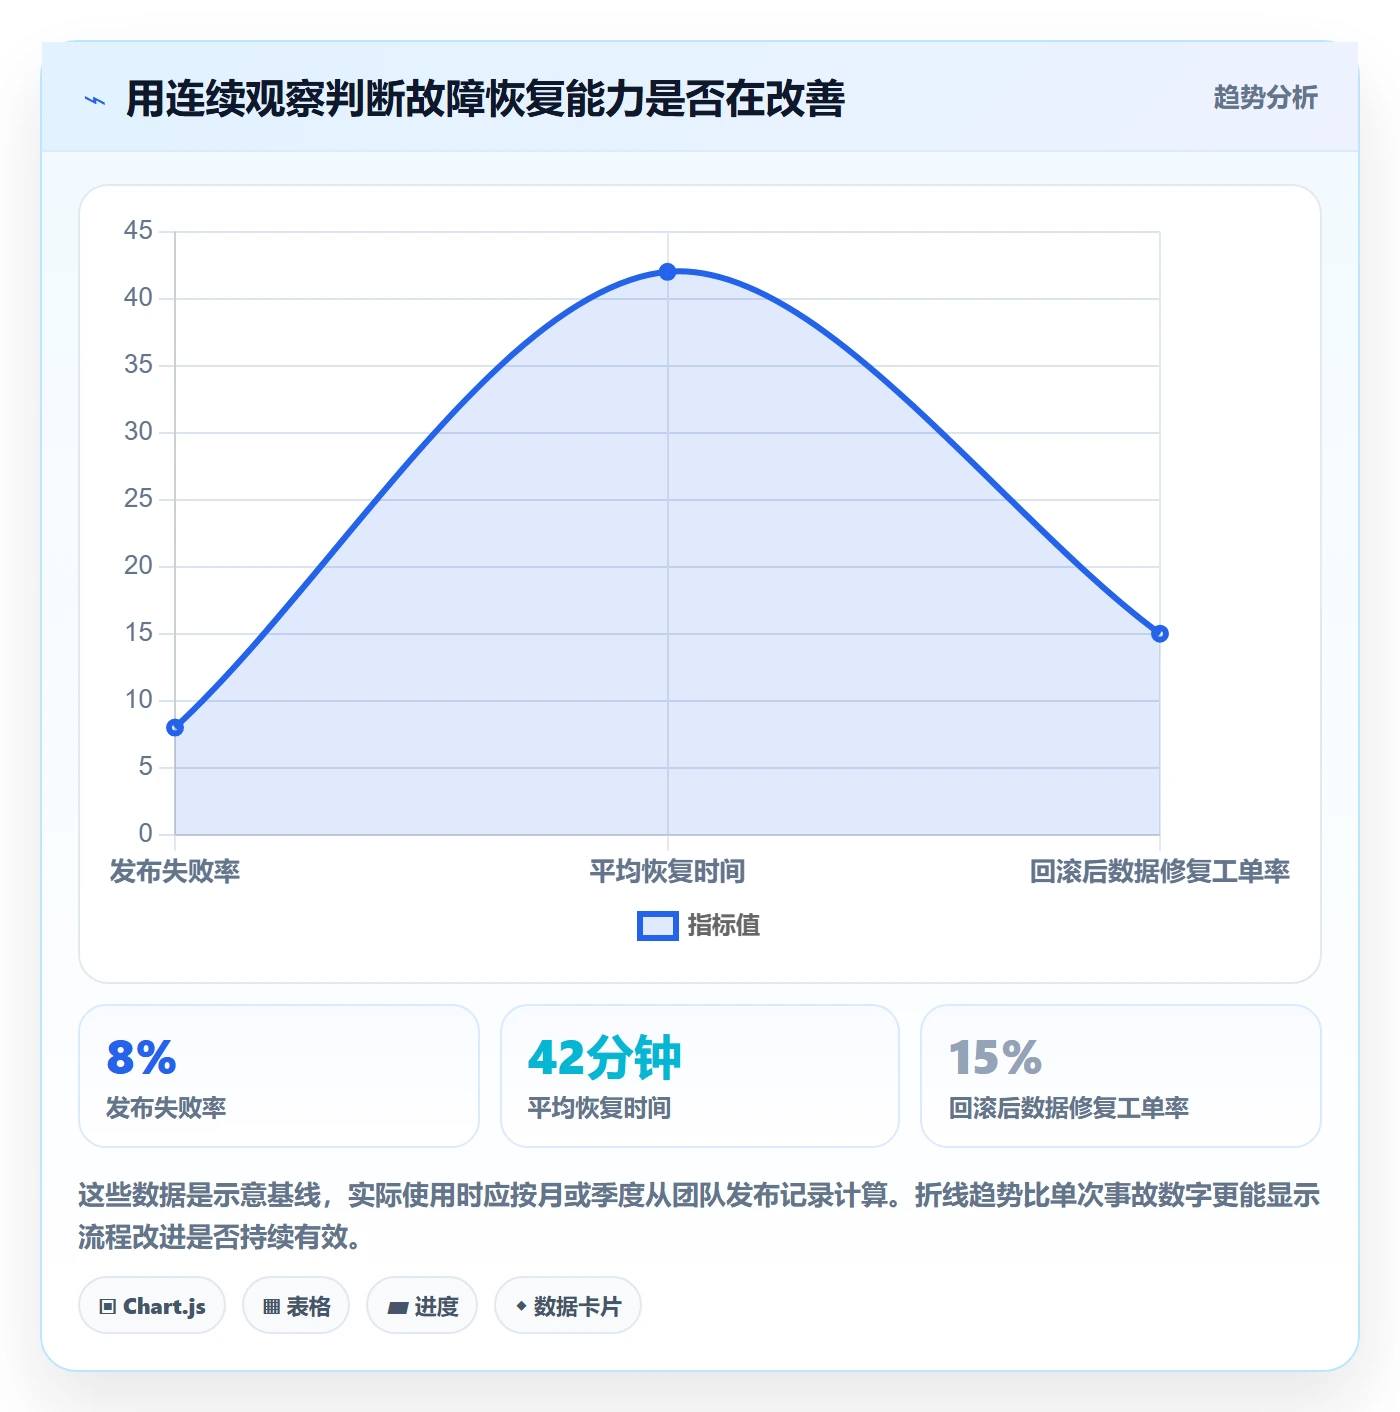The image size is (1400, 1412).
Task: Click the y-axis value 45
Action: (x=138, y=231)
